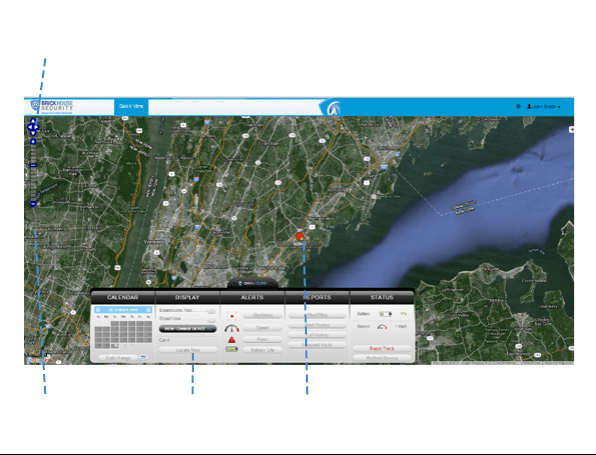Click the Google logo on the map
Viewport: 596px width, 455px height.
pyautogui.click(x=36, y=360)
